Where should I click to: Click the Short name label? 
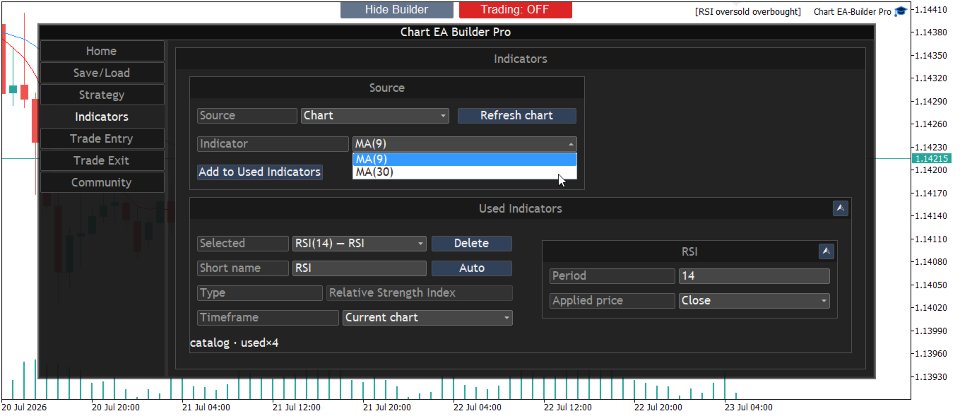coord(242,268)
